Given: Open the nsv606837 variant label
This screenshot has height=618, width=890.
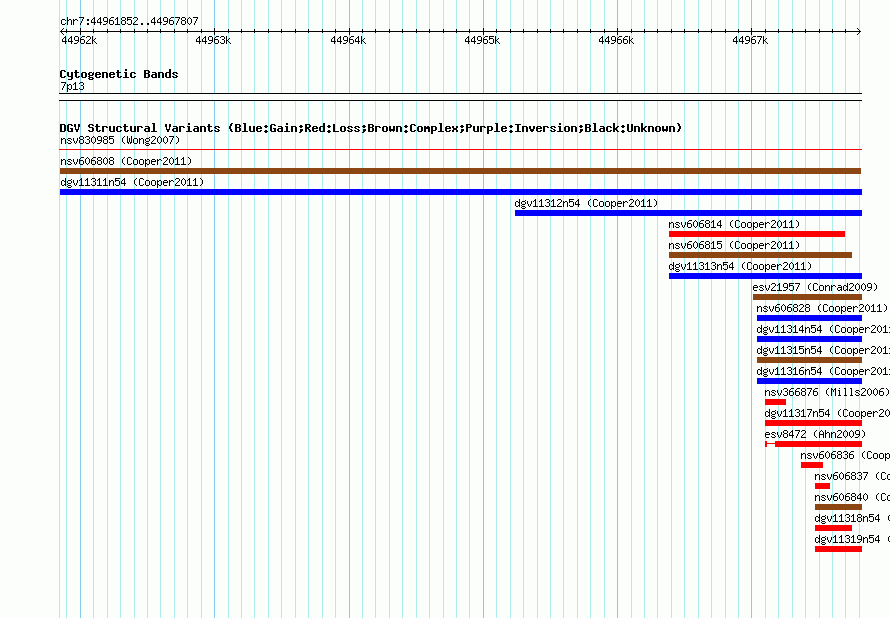Looking at the screenshot, I should tap(852, 476).
